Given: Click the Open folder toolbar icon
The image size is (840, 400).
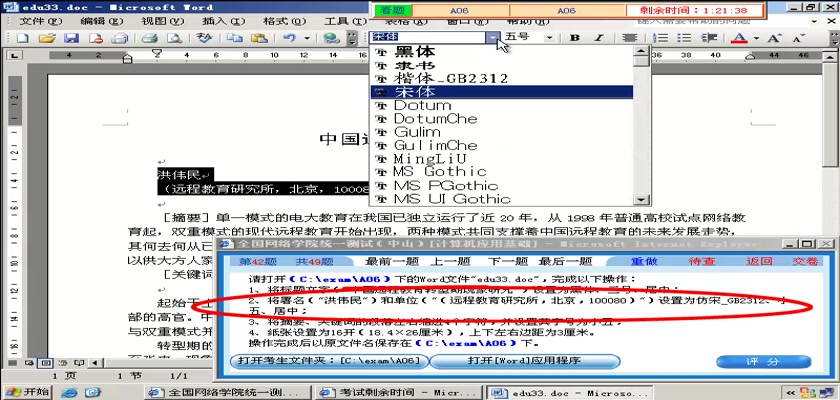Looking at the screenshot, I should (x=47, y=38).
